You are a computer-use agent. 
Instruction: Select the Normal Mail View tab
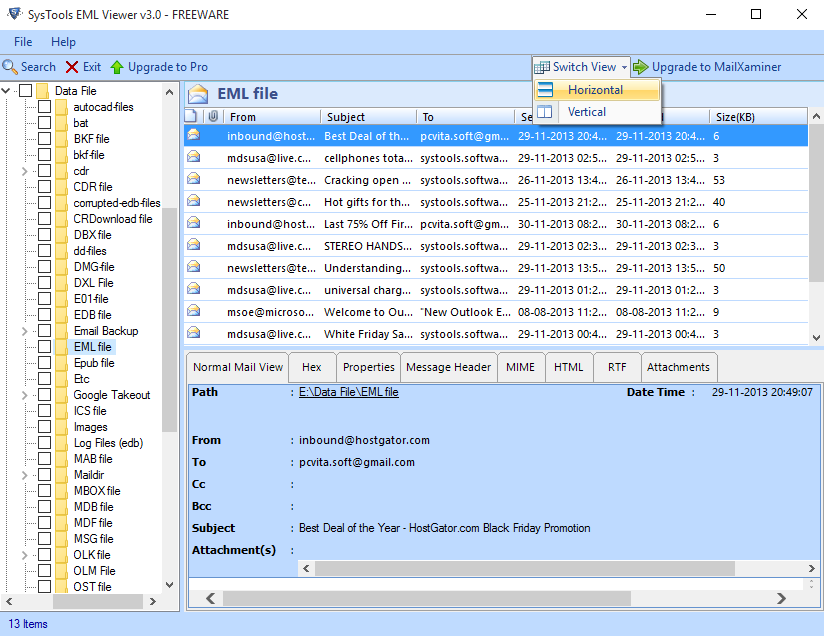click(238, 367)
